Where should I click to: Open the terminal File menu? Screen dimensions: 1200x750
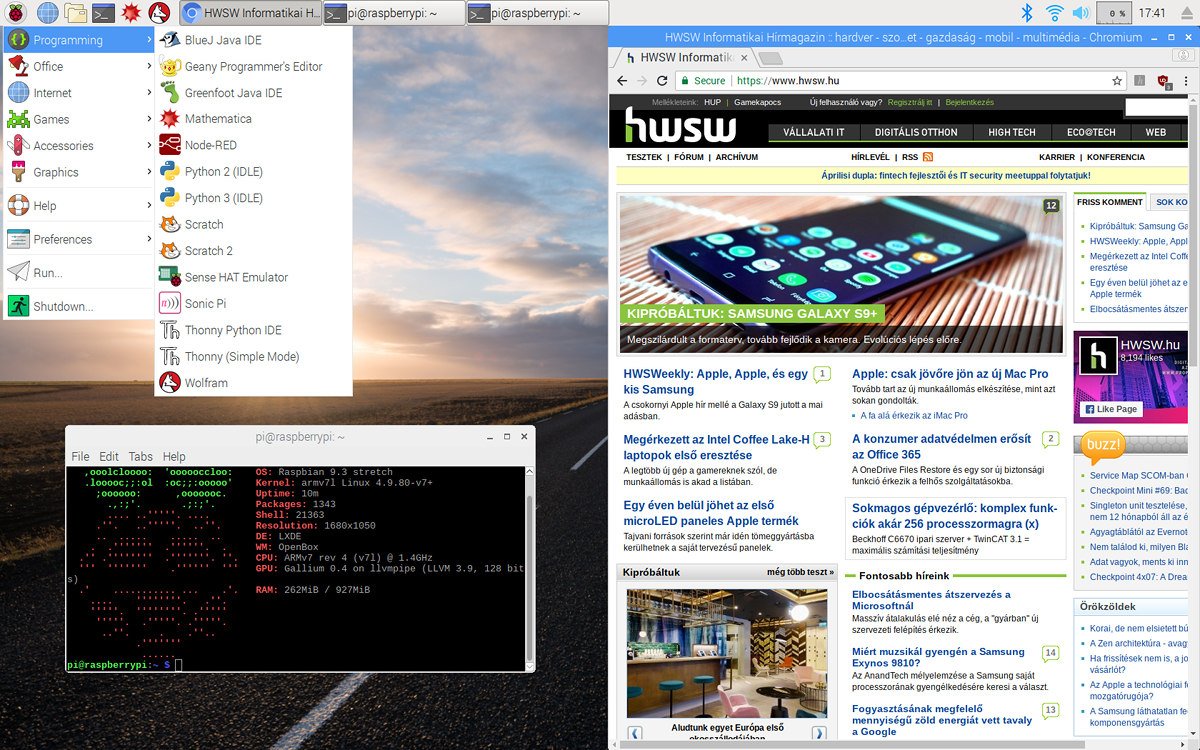point(80,456)
